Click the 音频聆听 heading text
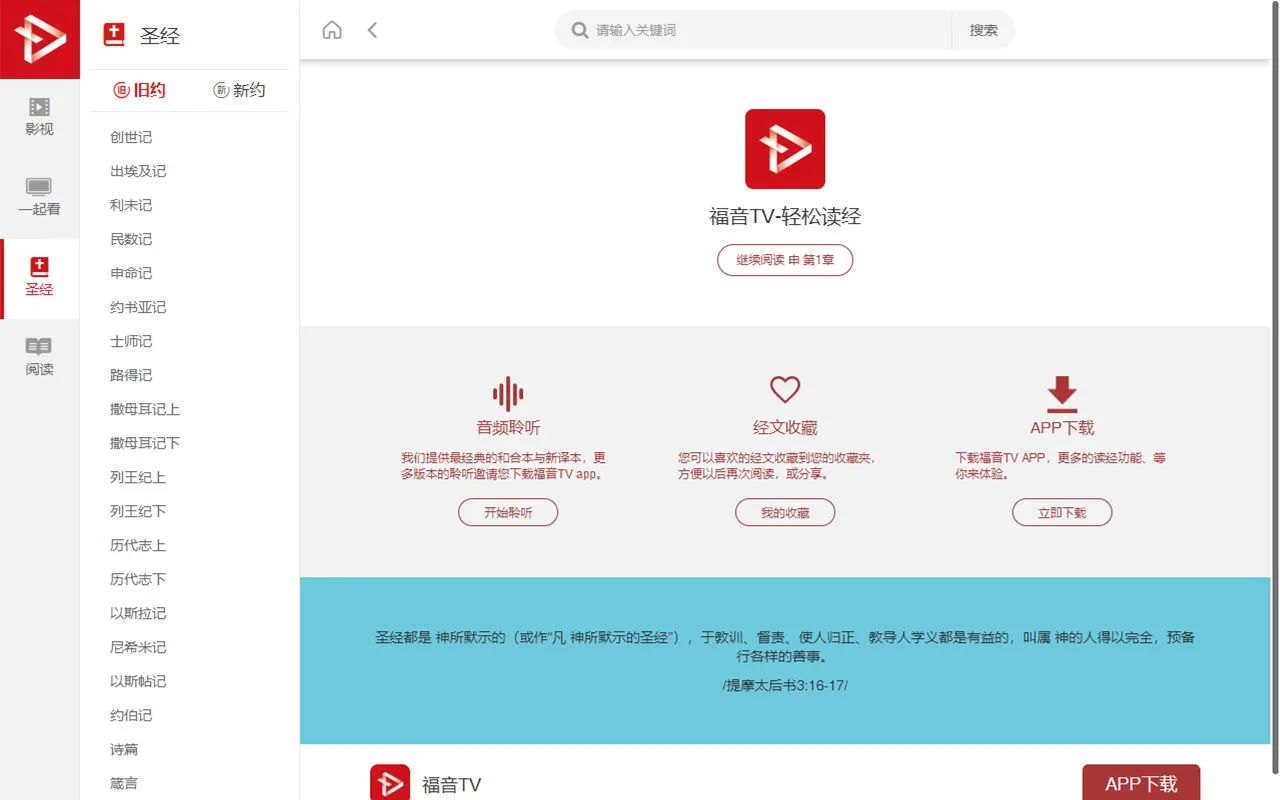This screenshot has width=1280, height=800. 508,427
